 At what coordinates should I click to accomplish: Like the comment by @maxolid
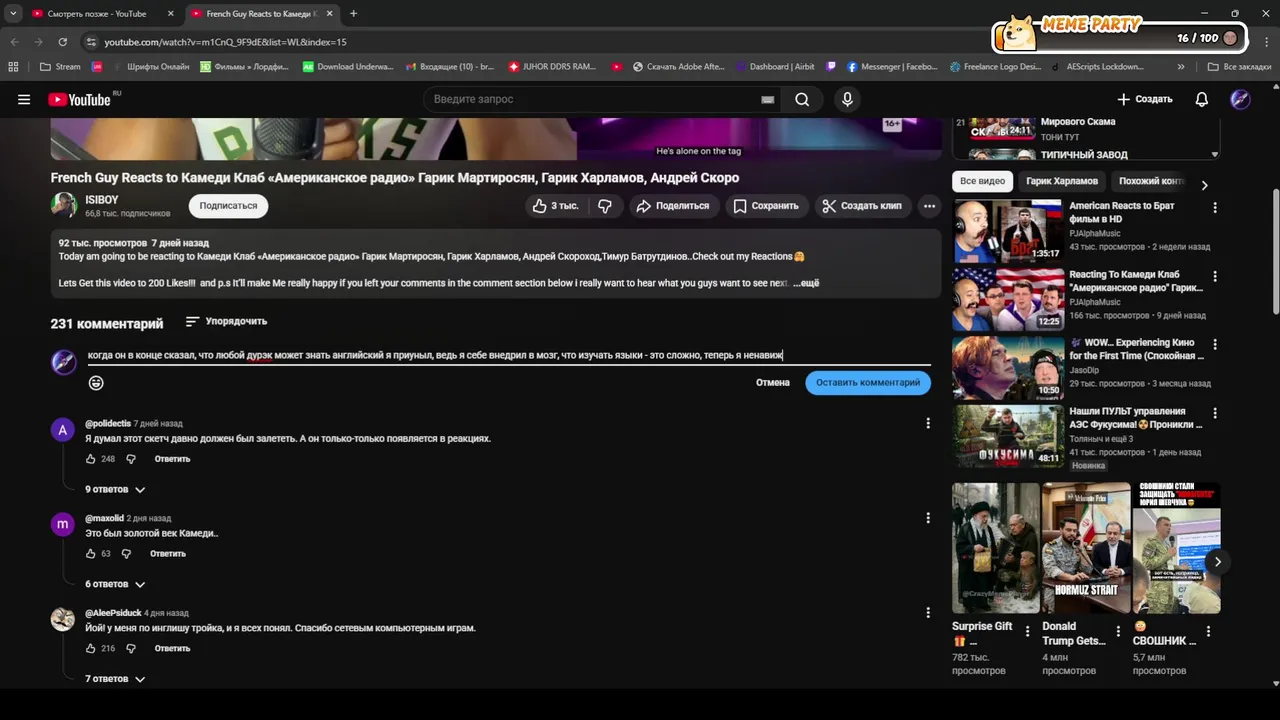(91, 553)
